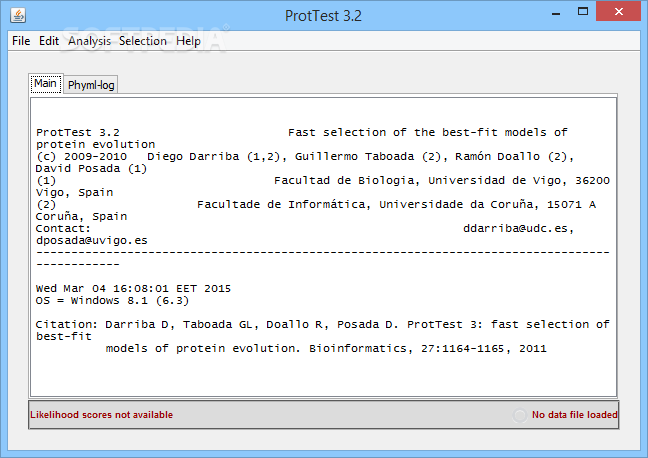The height and width of the screenshot is (458, 648).
Task: Click the 'Wed Mar 04 16:08:01 EET 2015' line
Action: pos(133,289)
